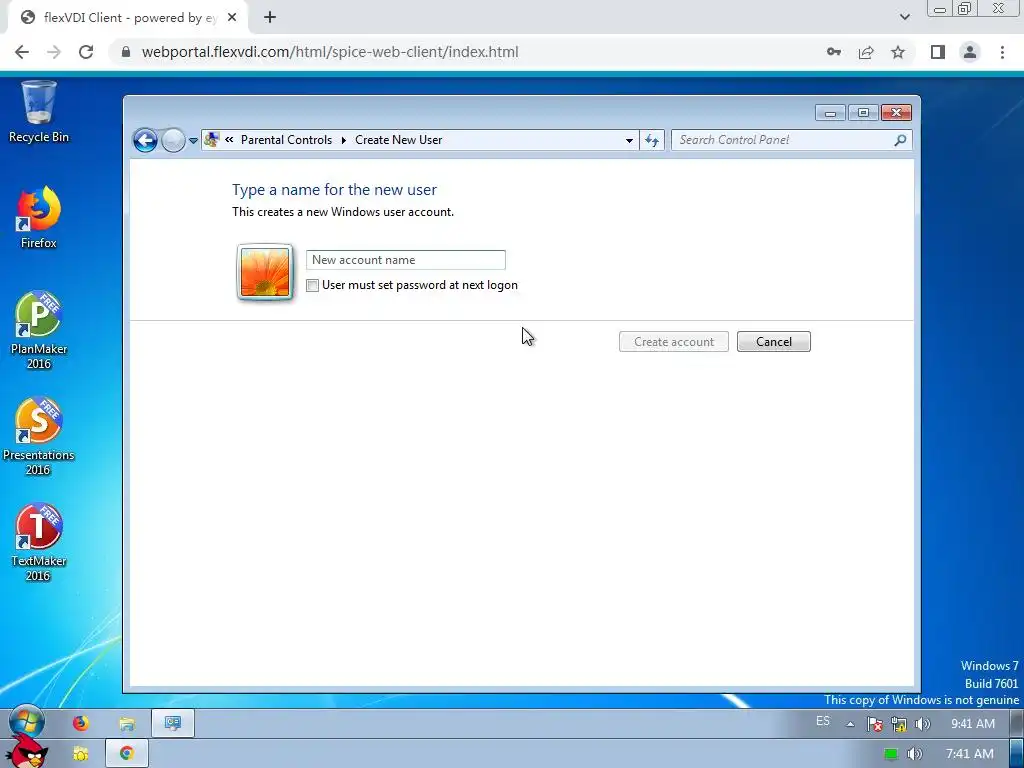Viewport: 1024px width, 768px height.
Task: Open Chrome three-dot menu
Action: 1002,52
